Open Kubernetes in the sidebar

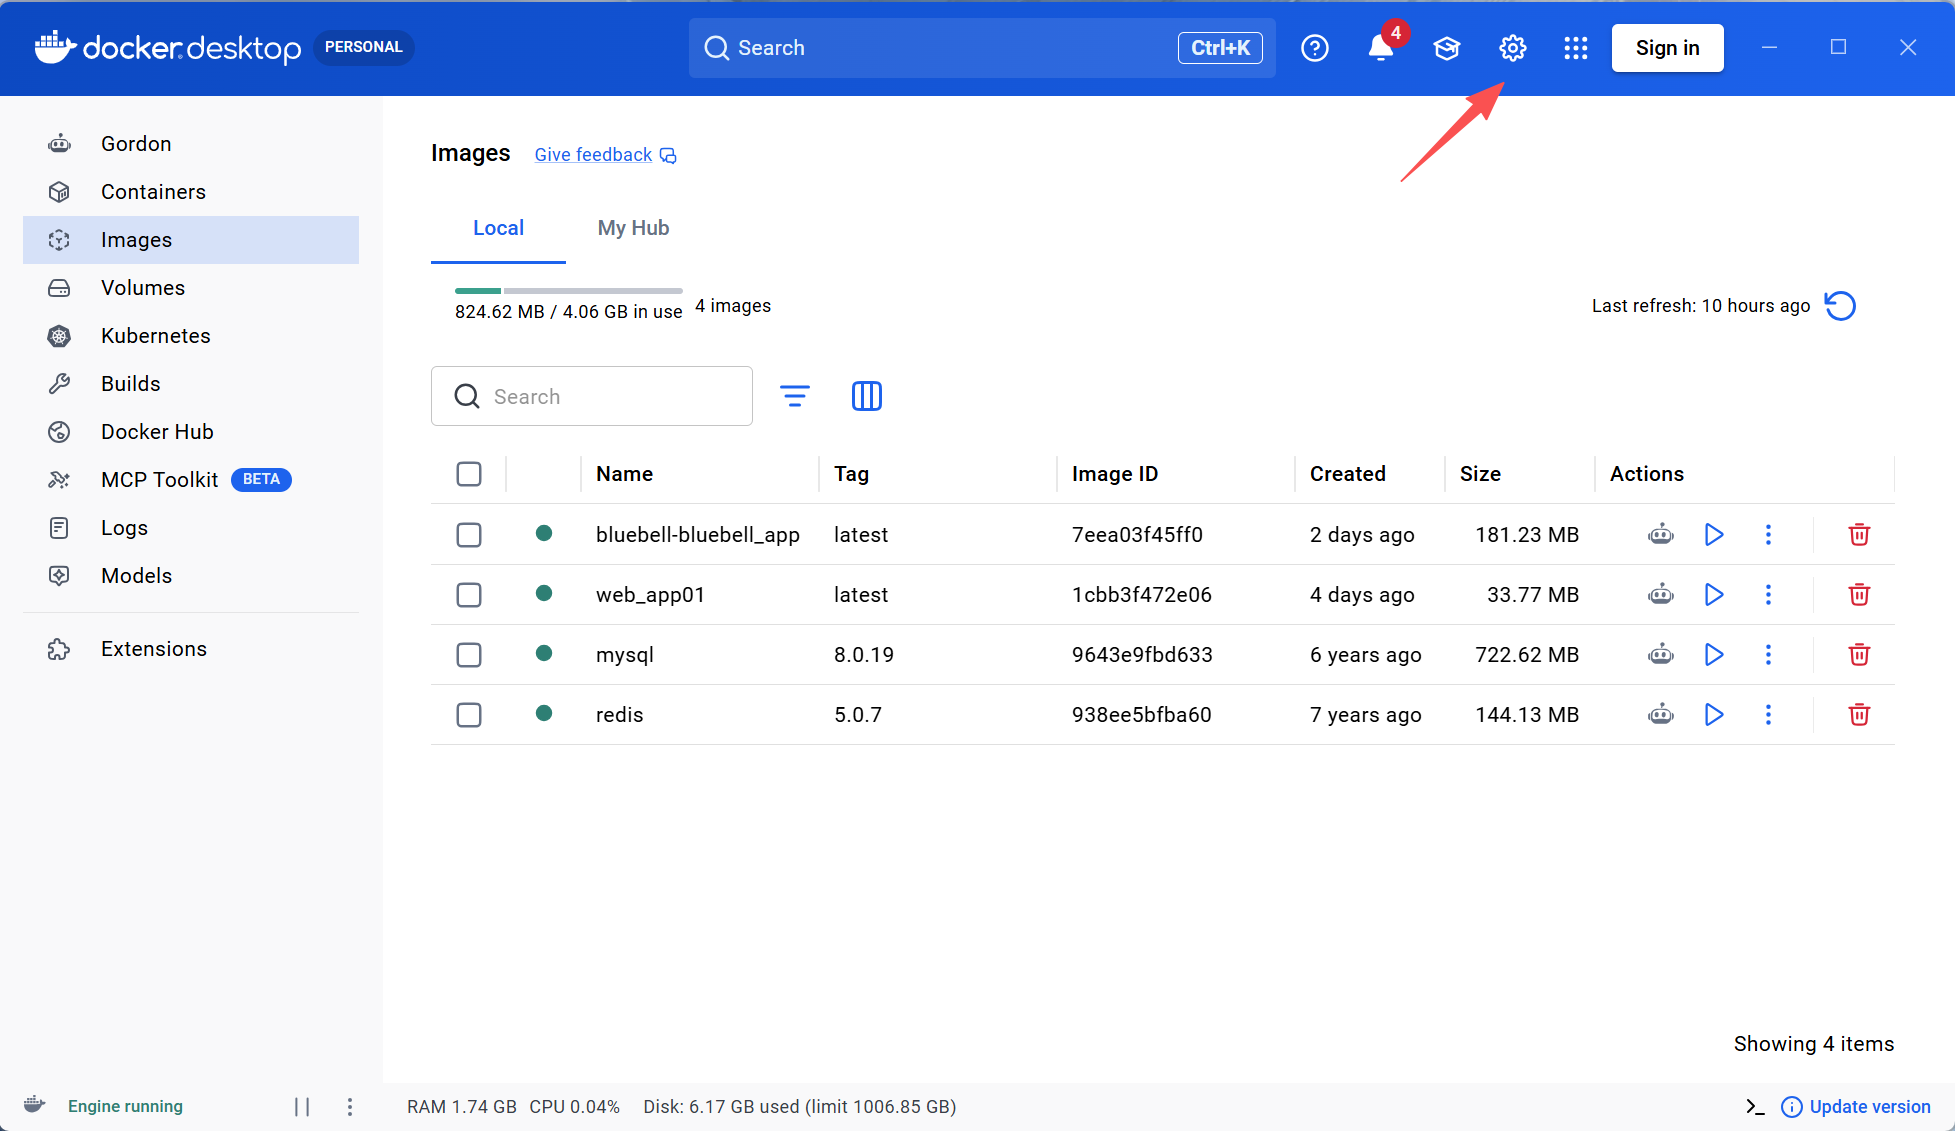click(191, 336)
